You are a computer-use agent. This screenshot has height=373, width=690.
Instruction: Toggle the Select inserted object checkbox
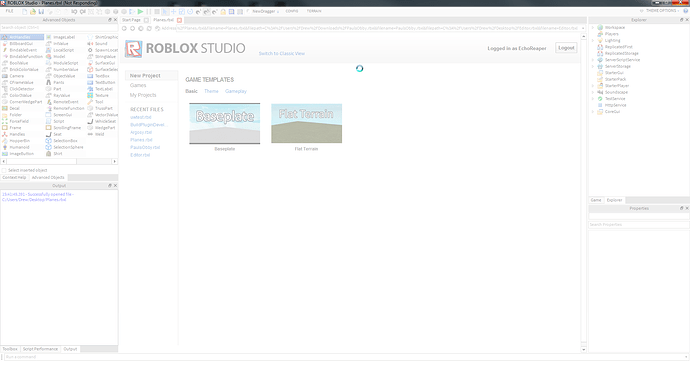4,170
